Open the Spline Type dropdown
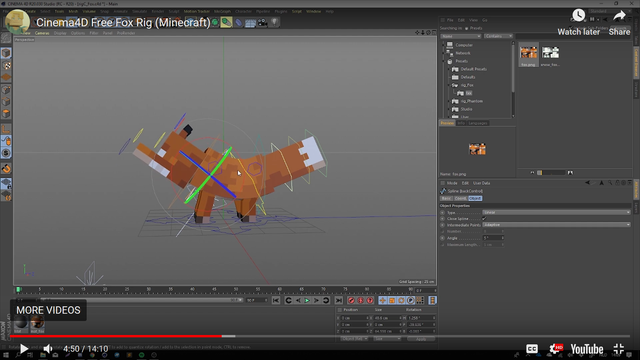Screen dimensions: 640x360 point(556,212)
